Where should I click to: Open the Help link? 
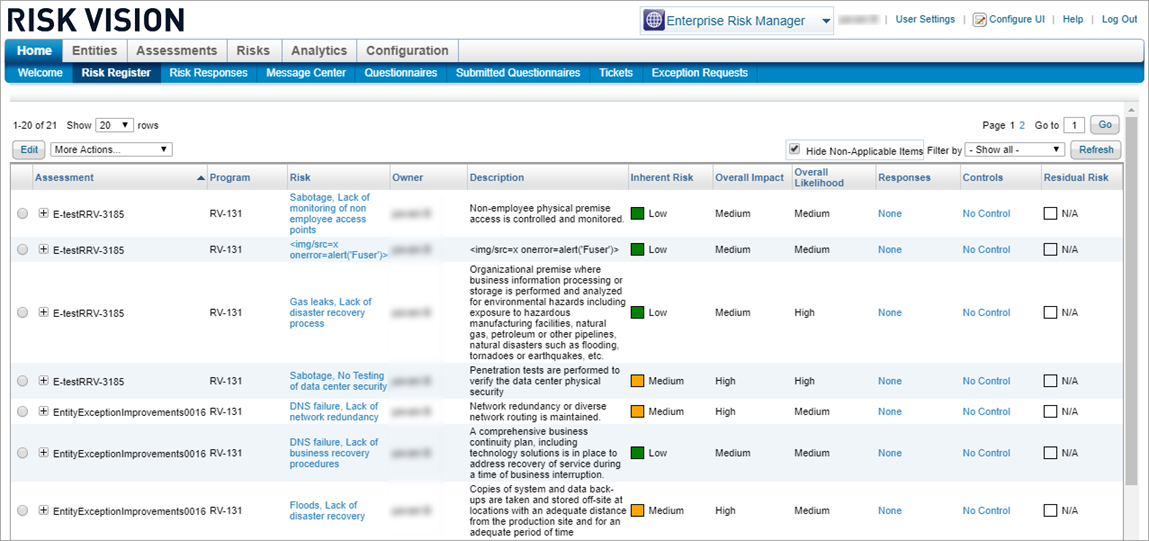pyautogui.click(x=1073, y=19)
